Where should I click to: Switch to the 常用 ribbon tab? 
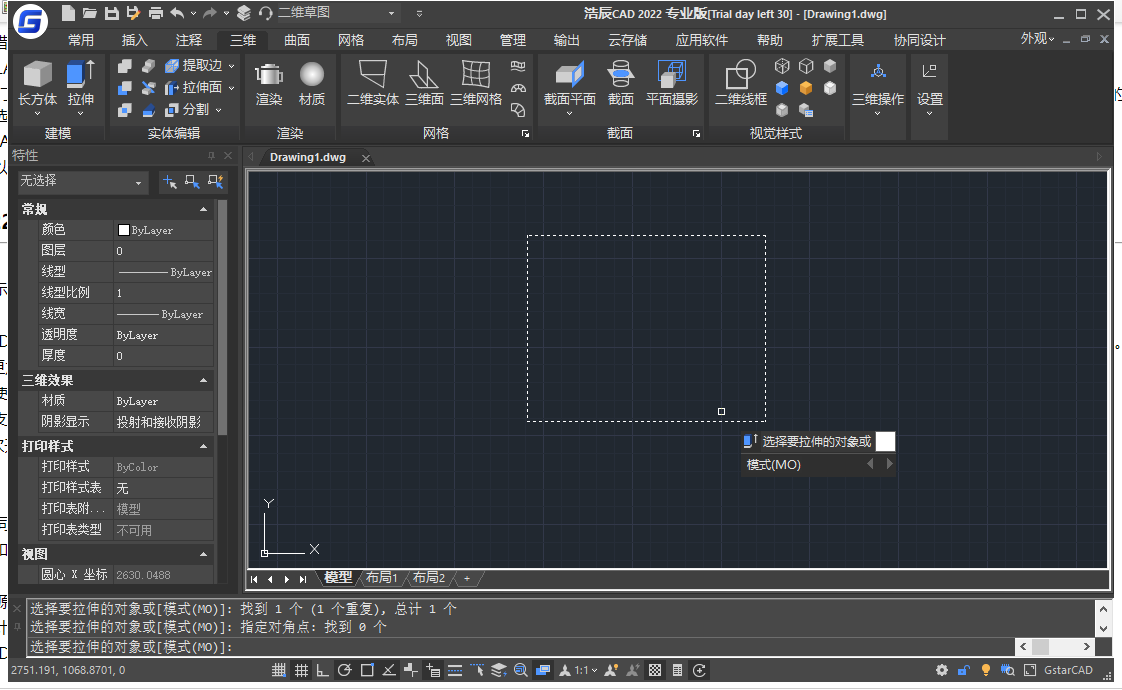click(81, 40)
